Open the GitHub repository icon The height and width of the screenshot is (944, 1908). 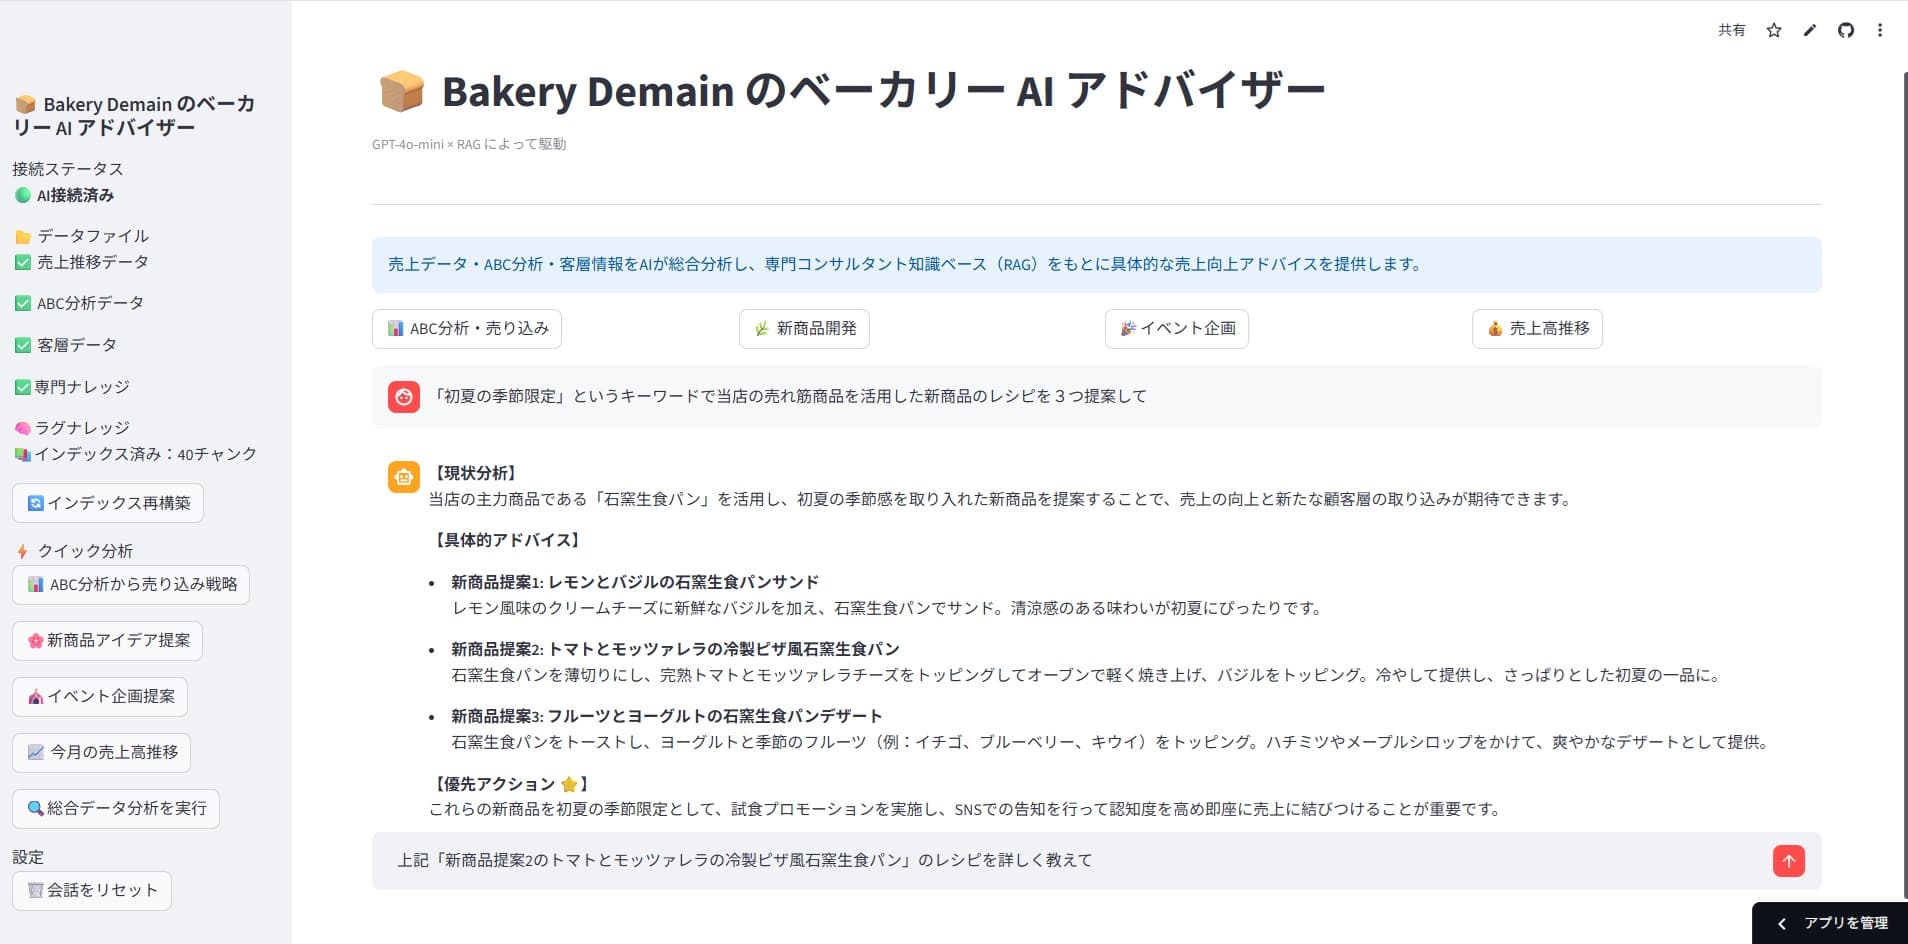tap(1846, 30)
